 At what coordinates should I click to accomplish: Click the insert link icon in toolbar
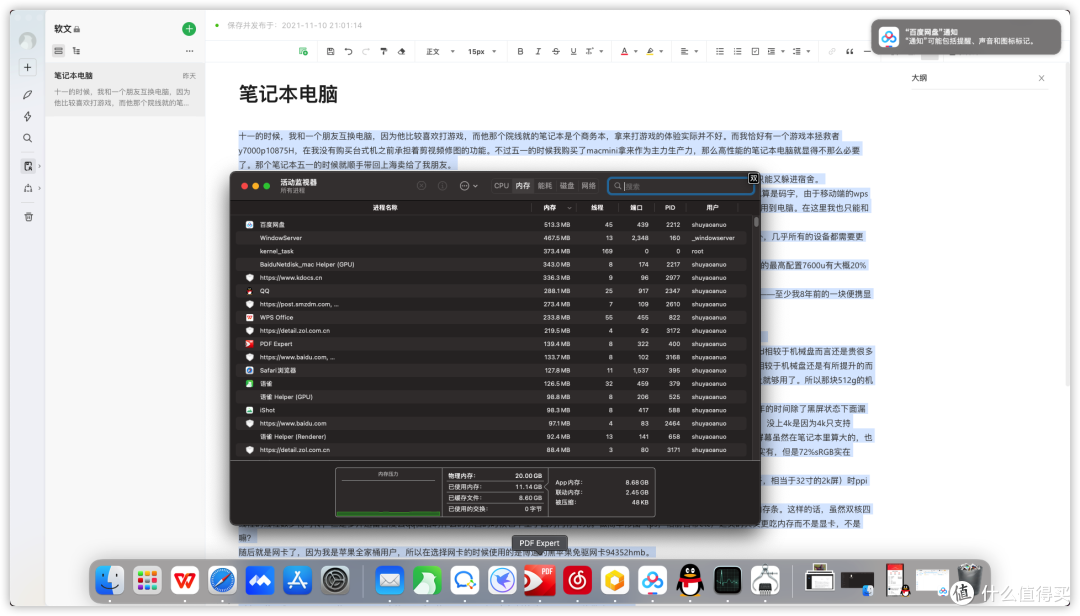[831, 51]
